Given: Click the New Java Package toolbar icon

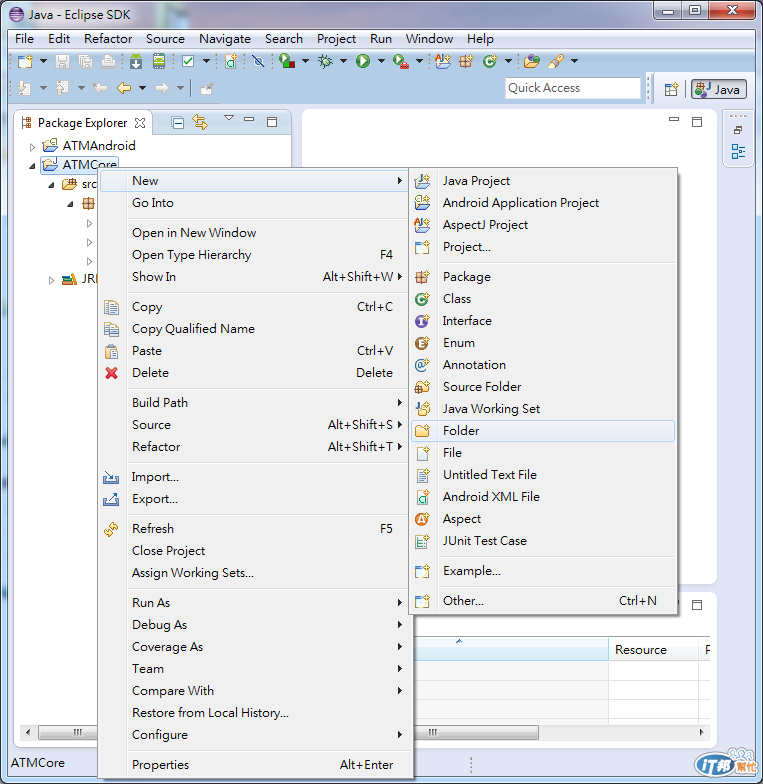Looking at the screenshot, I should [x=466, y=61].
